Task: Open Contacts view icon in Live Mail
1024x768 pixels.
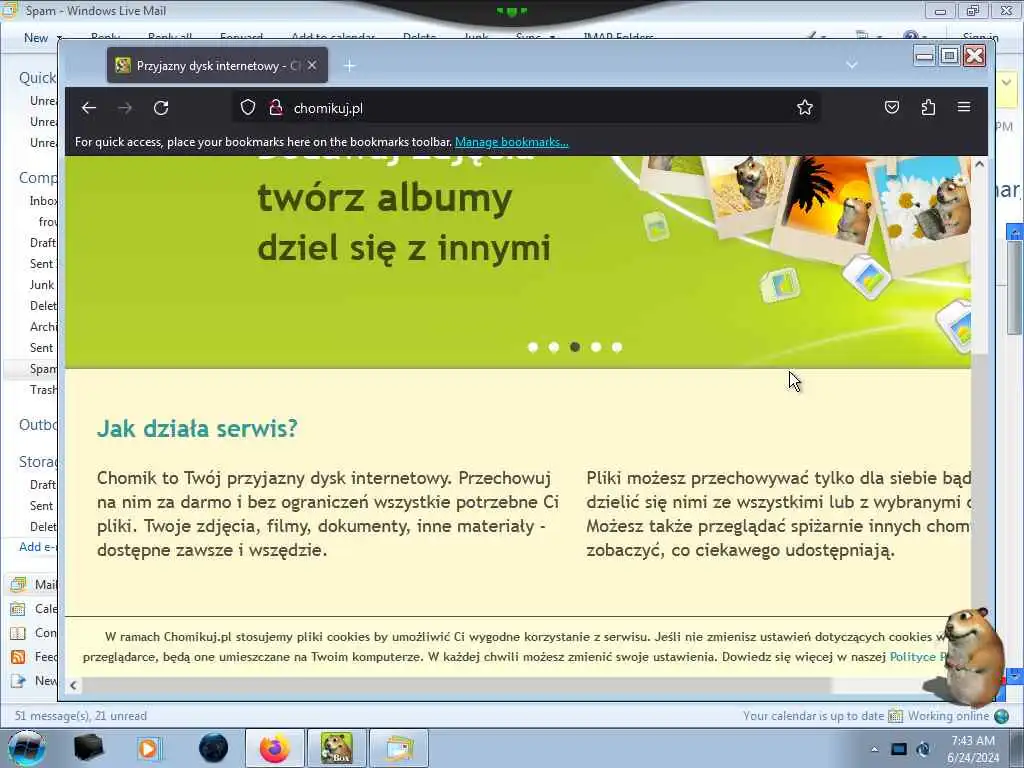Action: pos(18,633)
